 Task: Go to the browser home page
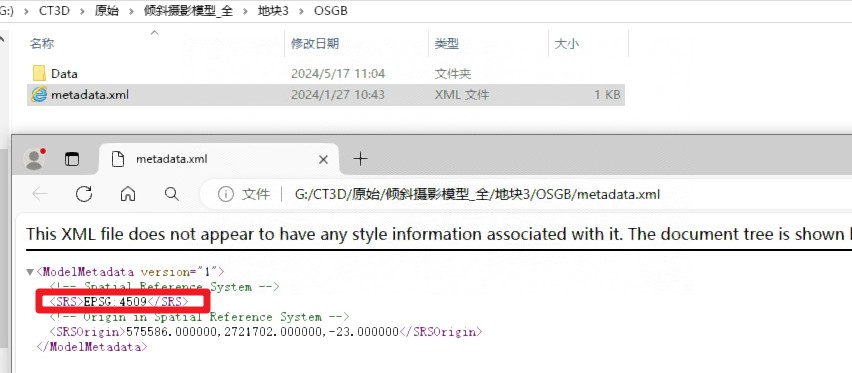coord(128,194)
